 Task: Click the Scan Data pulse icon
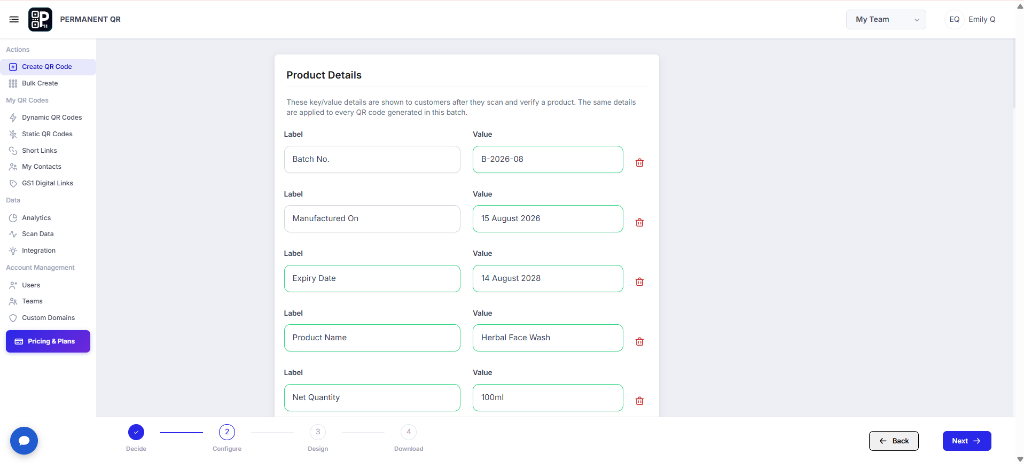click(13, 234)
